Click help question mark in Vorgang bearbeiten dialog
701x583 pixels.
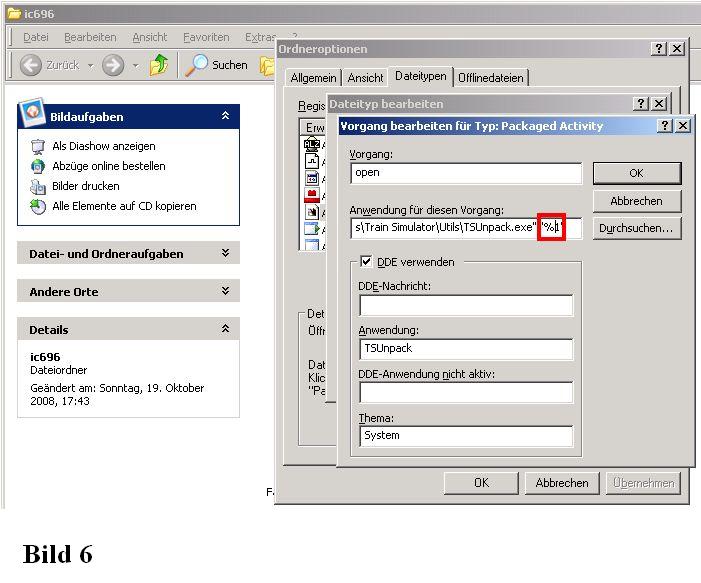664,126
